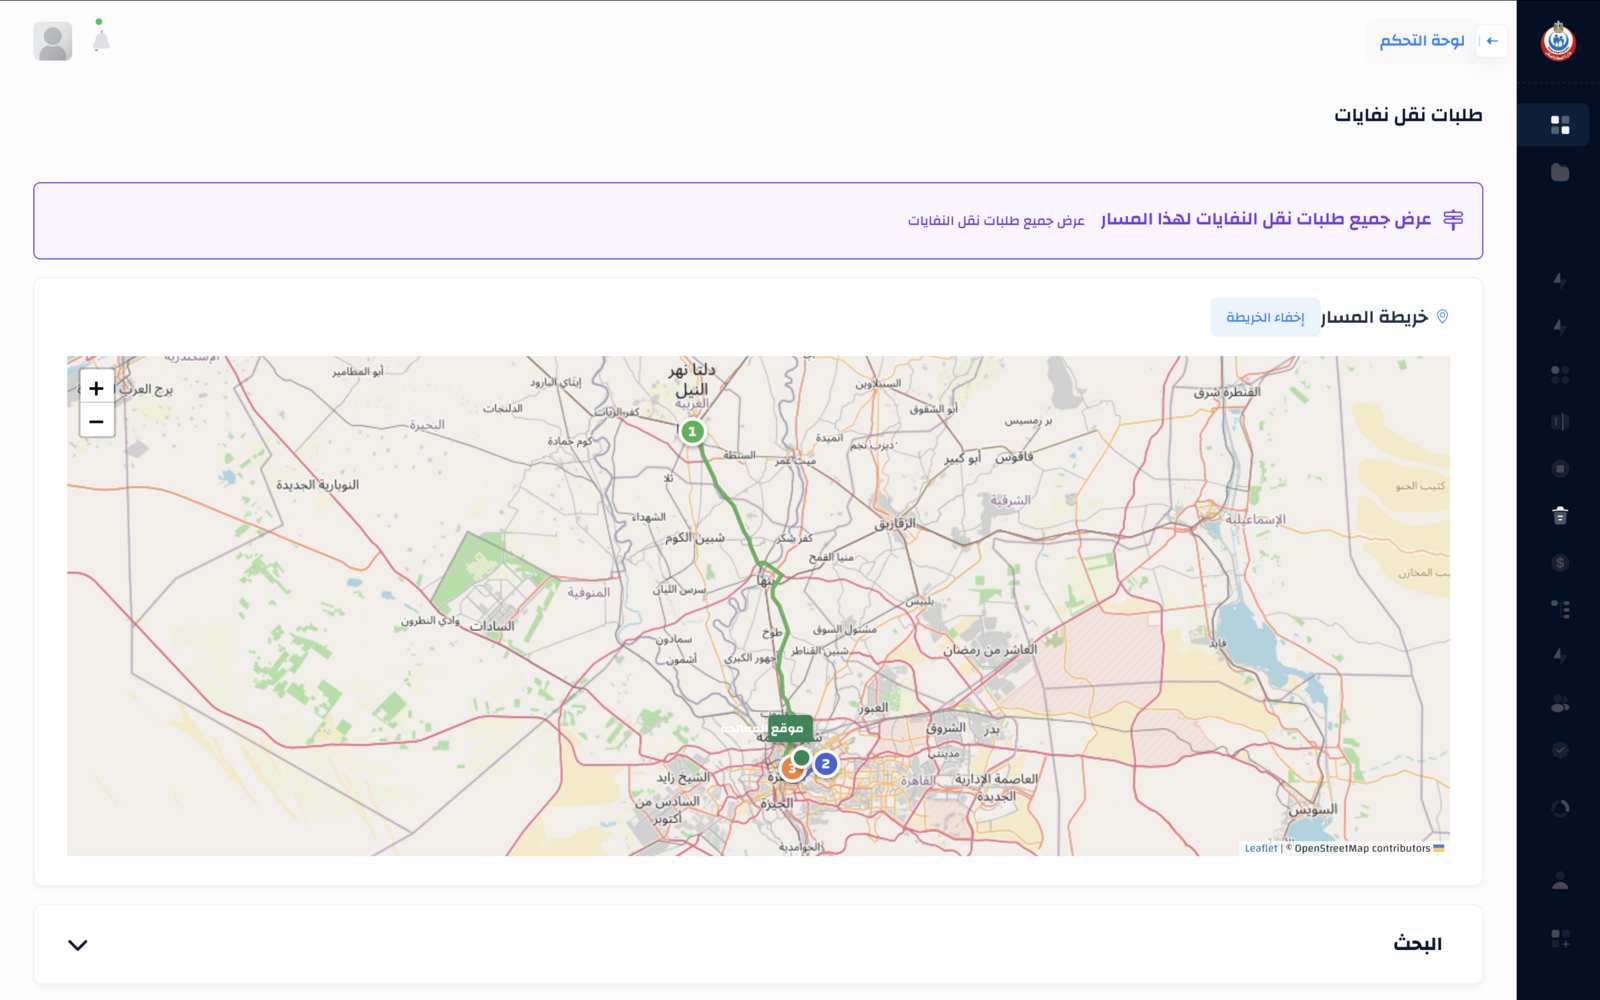Click the signpost icon in the purple banner
Image resolution: width=1600 pixels, height=1000 pixels.
1453,219
